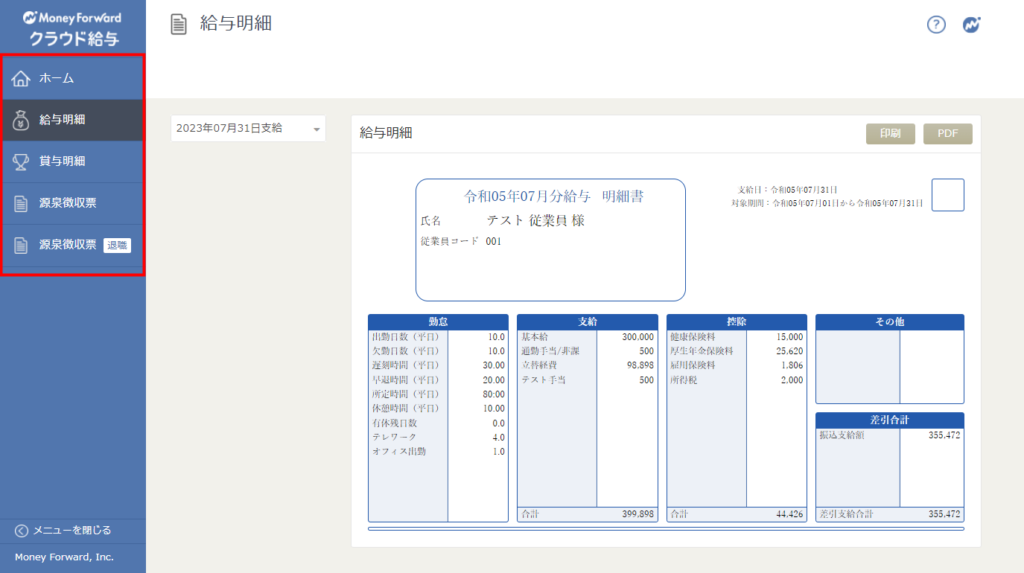Click the Money Forward, Inc. footer link
The height and width of the screenshot is (573, 1024).
pos(64,557)
